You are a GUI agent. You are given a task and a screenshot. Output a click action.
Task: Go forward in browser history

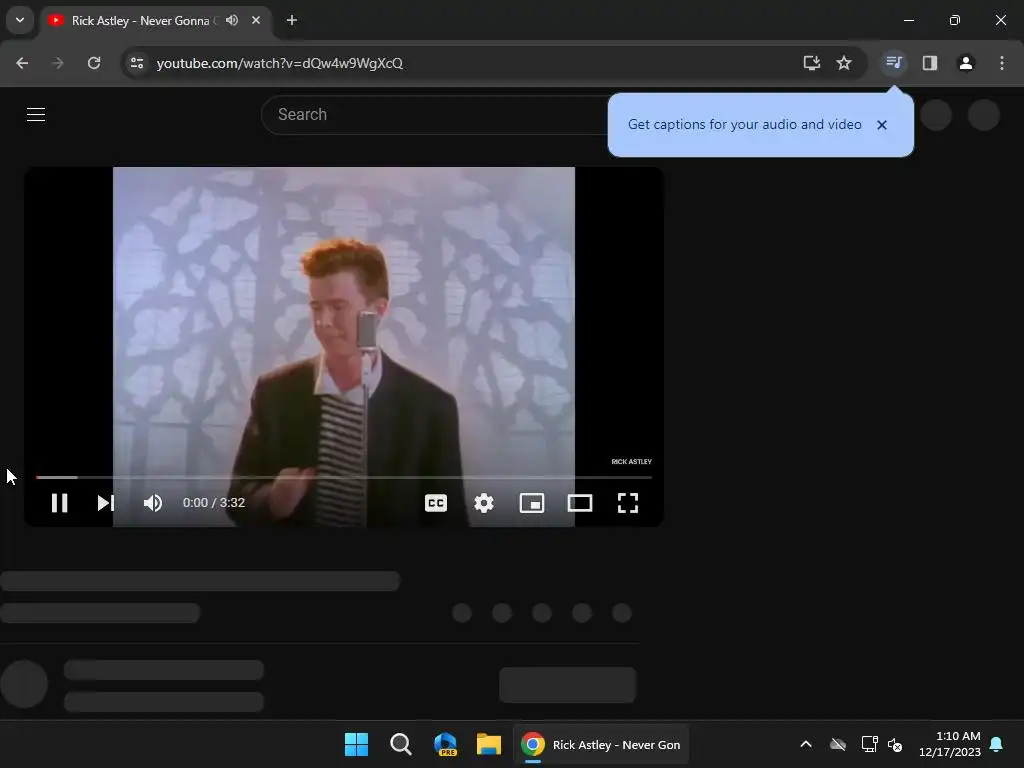click(58, 63)
